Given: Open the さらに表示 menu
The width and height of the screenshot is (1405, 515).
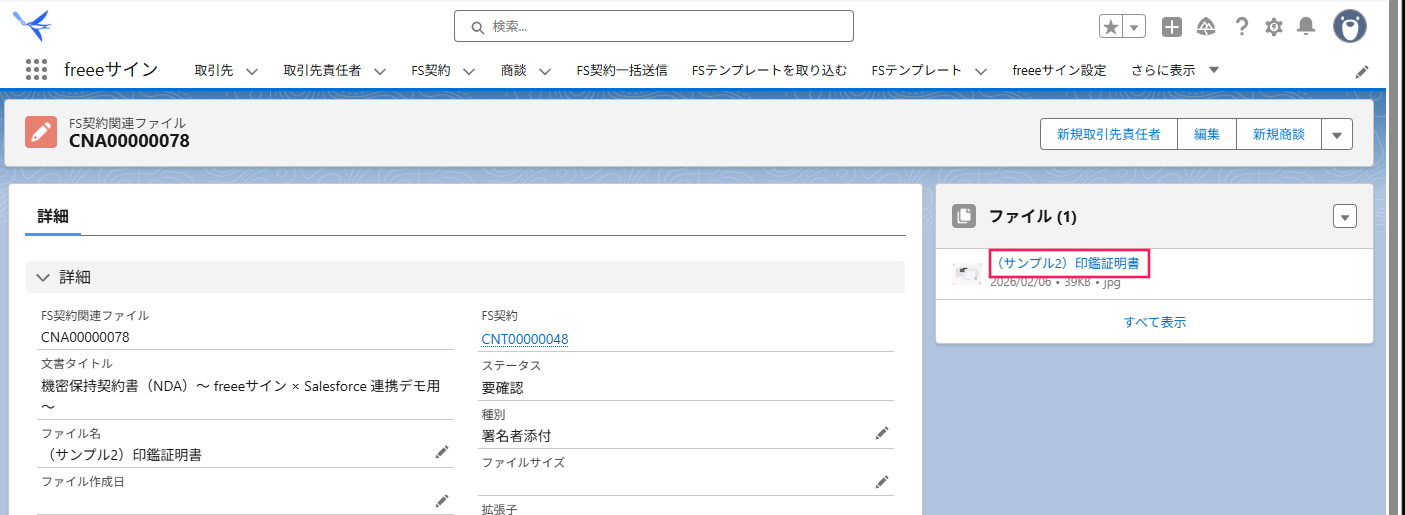Looking at the screenshot, I should pos(1175,70).
